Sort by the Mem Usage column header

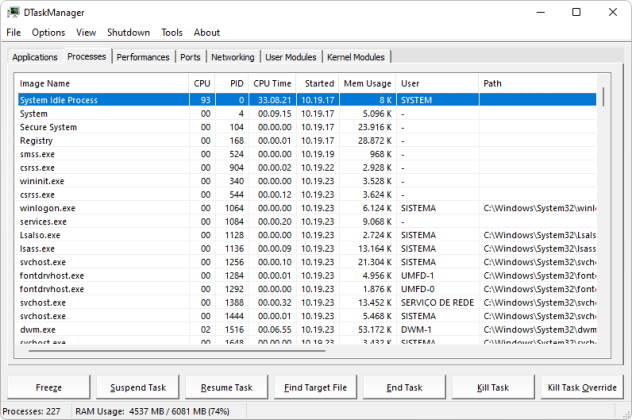click(x=368, y=83)
